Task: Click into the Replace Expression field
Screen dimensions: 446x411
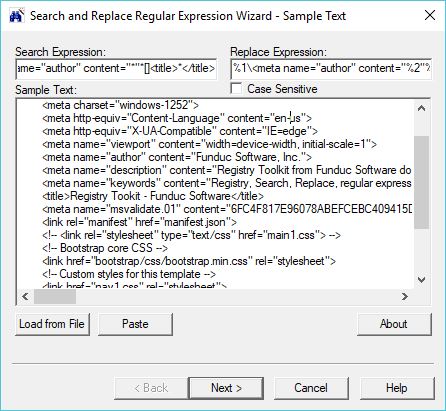Action: [x=331, y=69]
